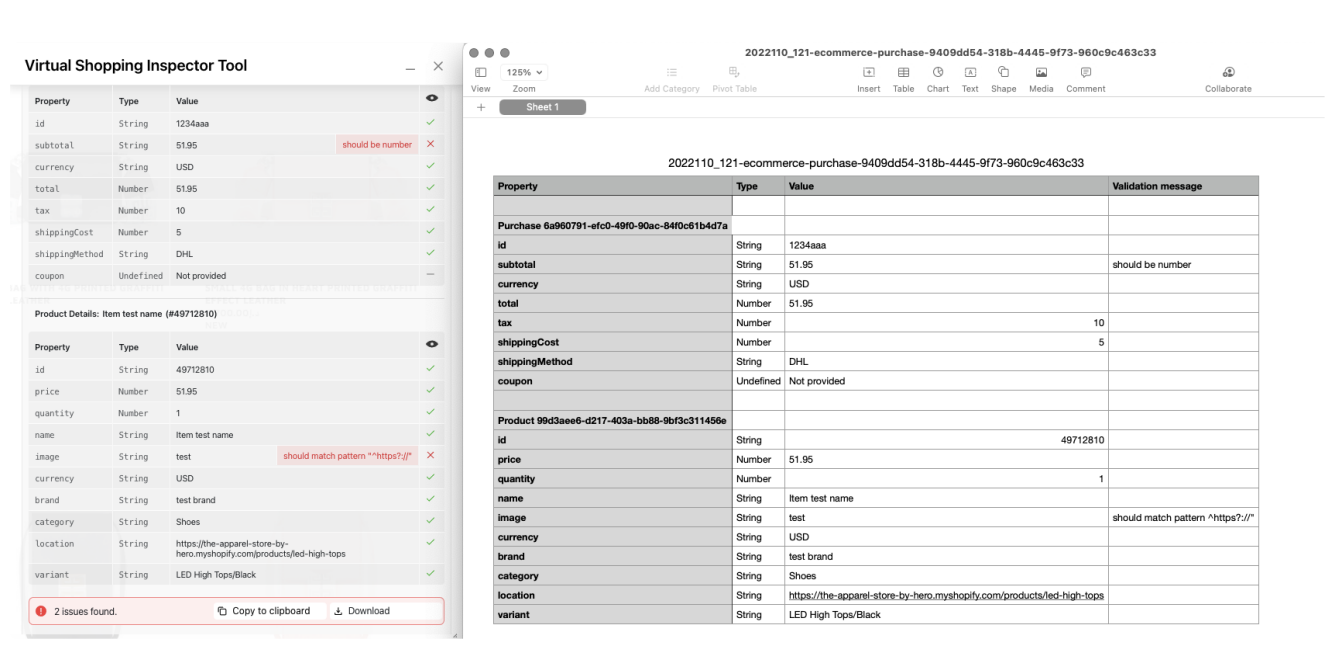This screenshot has width=1336, height=650.
Task: Select the 'DHL' cell in the Numbers table
Action: (946, 362)
